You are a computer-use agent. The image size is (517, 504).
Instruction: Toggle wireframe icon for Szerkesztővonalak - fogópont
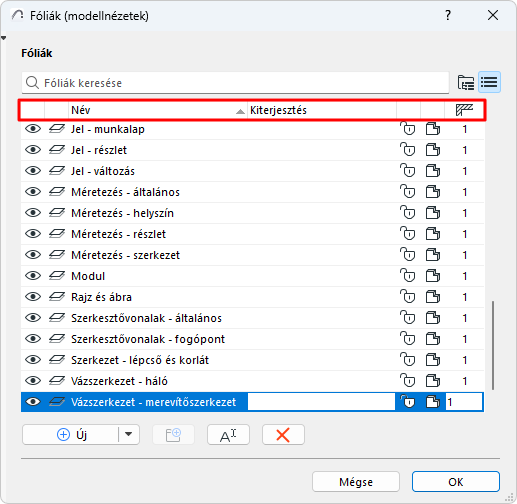[x=433, y=339]
